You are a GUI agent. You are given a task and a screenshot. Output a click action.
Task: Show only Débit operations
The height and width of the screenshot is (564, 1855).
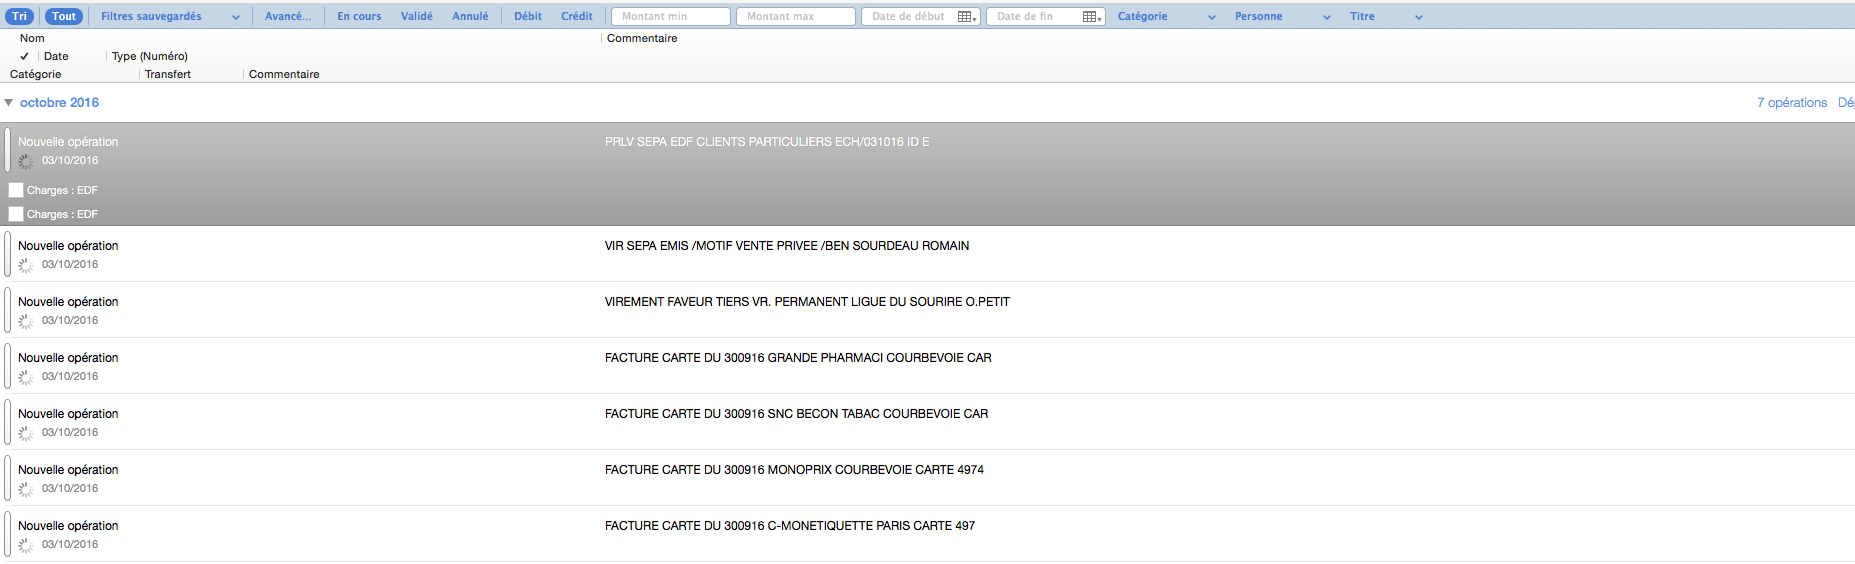528,16
